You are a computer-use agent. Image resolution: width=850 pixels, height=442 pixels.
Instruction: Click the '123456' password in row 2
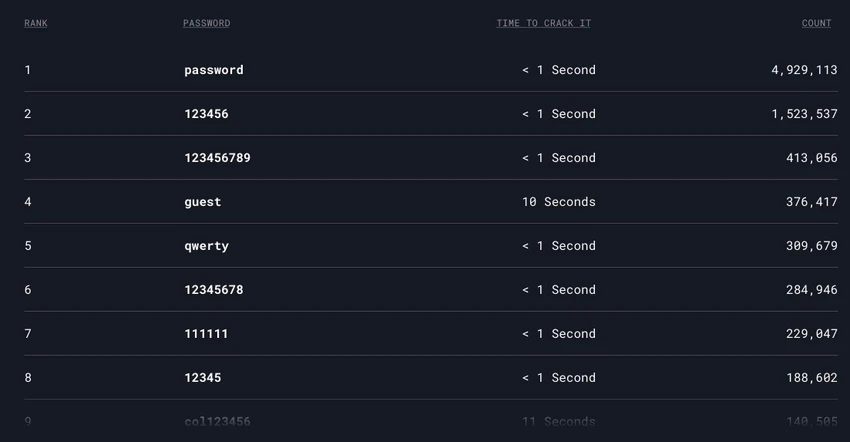click(x=207, y=114)
